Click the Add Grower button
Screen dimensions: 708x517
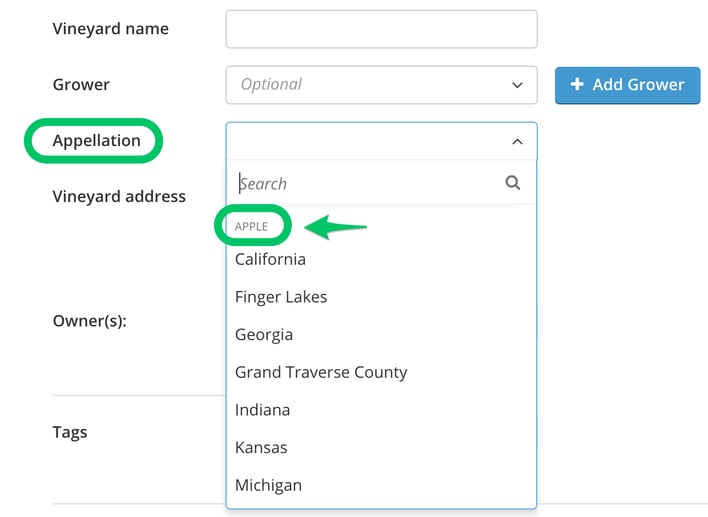point(628,85)
